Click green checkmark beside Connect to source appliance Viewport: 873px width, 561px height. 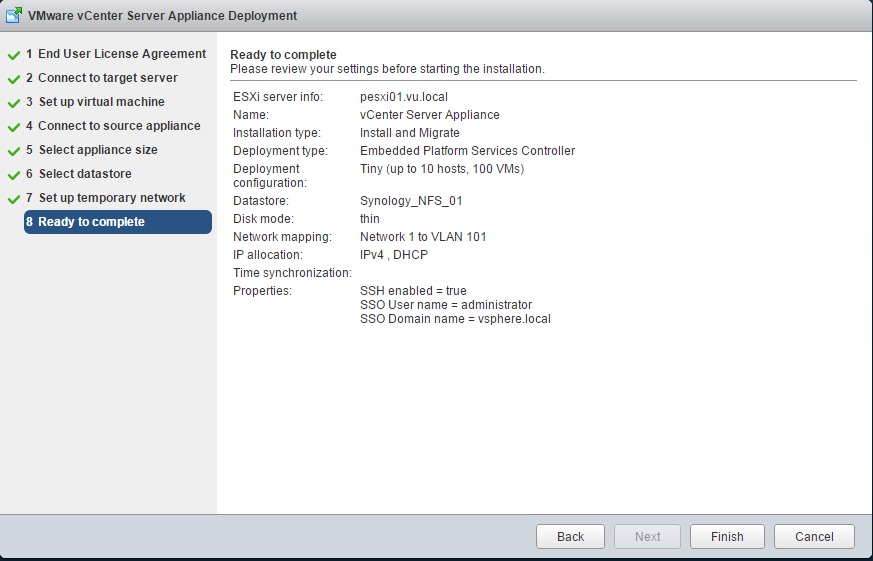(x=14, y=127)
